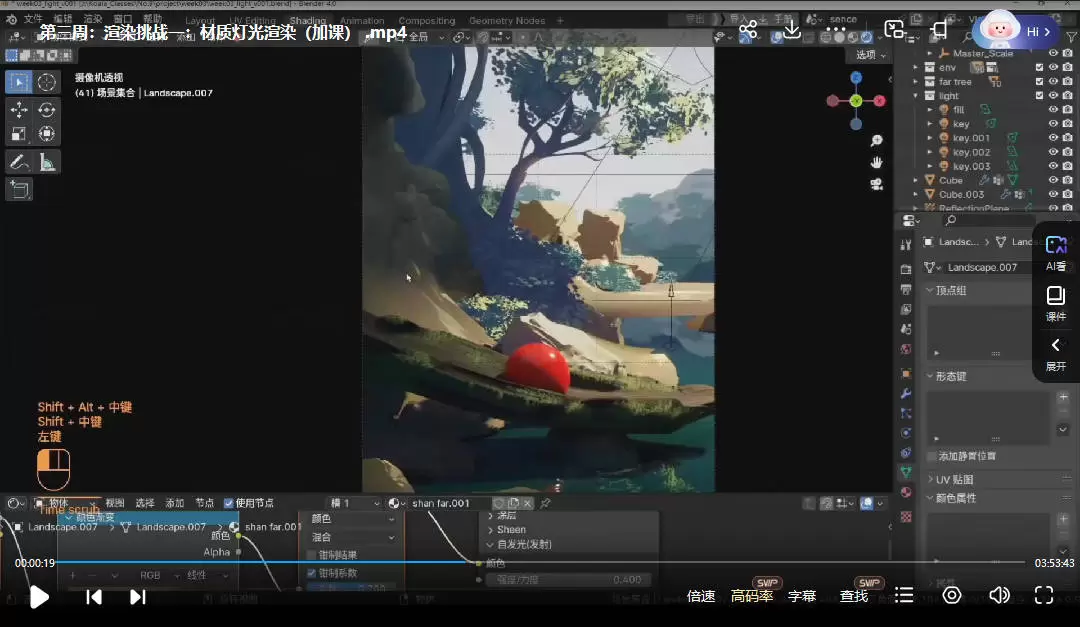Click the shan far.001 material name field

pos(448,503)
